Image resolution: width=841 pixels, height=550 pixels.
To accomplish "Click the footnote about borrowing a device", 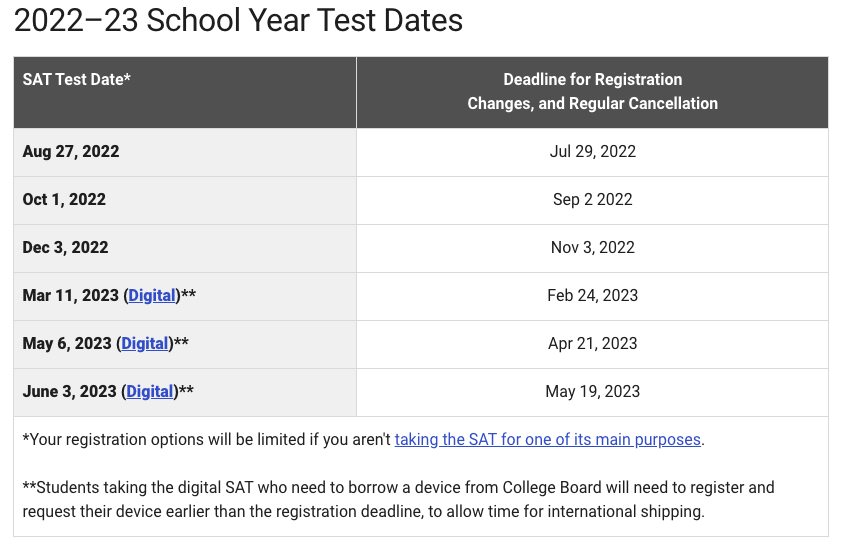I will pyautogui.click(x=398, y=500).
